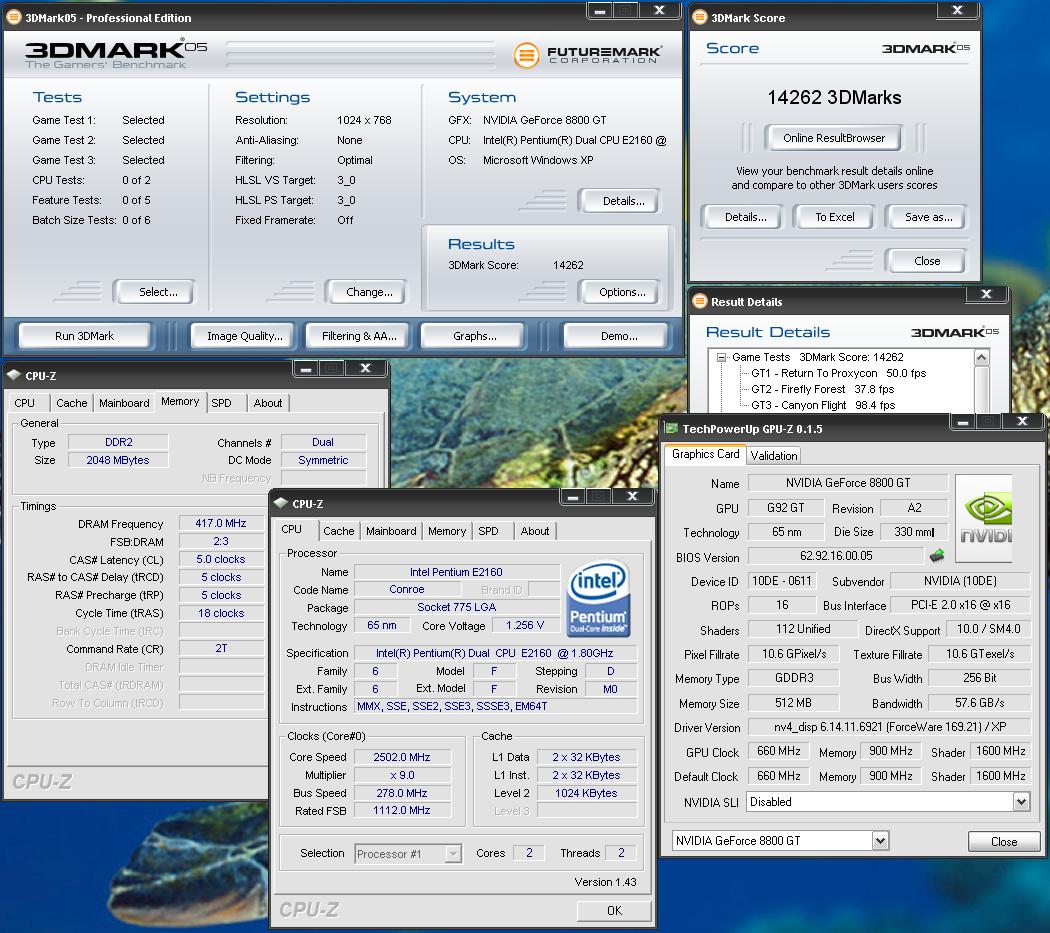Image resolution: width=1050 pixels, height=933 pixels.
Task: Click Select tests button
Action: point(155,292)
